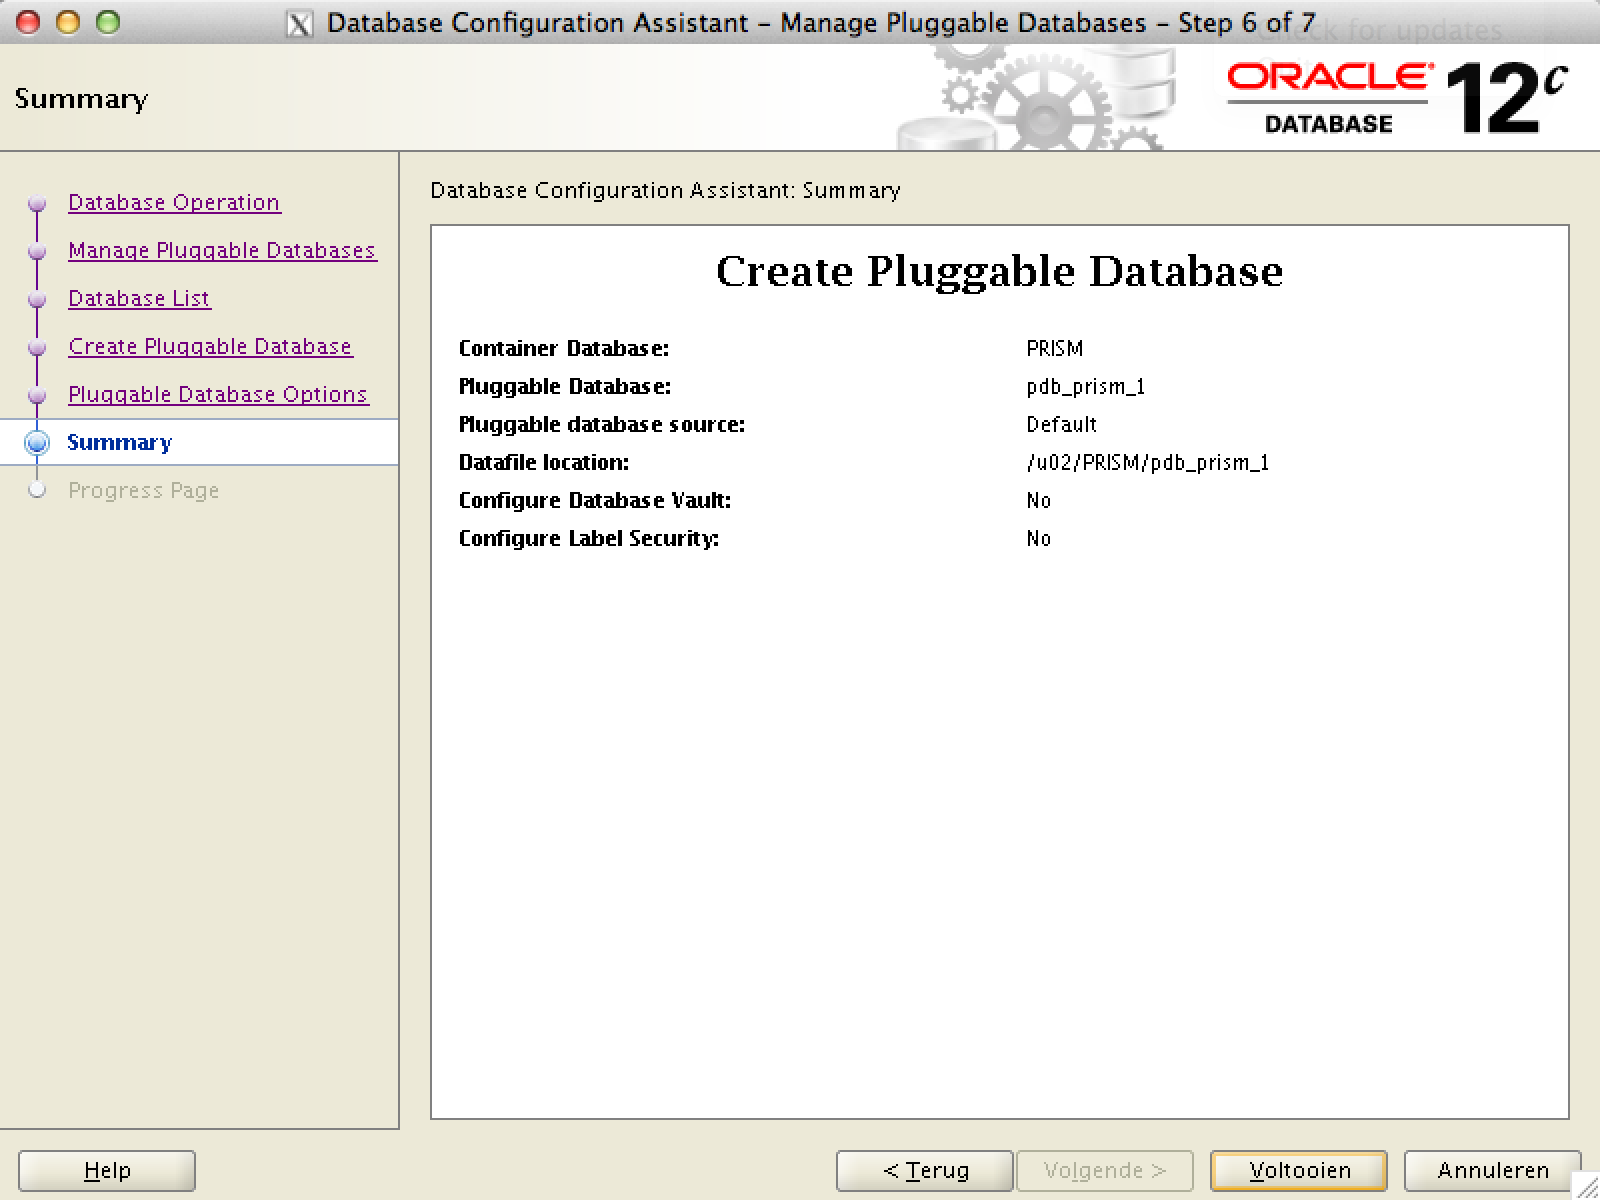Minimize the window with the yellow button
Image resolution: width=1600 pixels, height=1200 pixels.
coord(68,22)
